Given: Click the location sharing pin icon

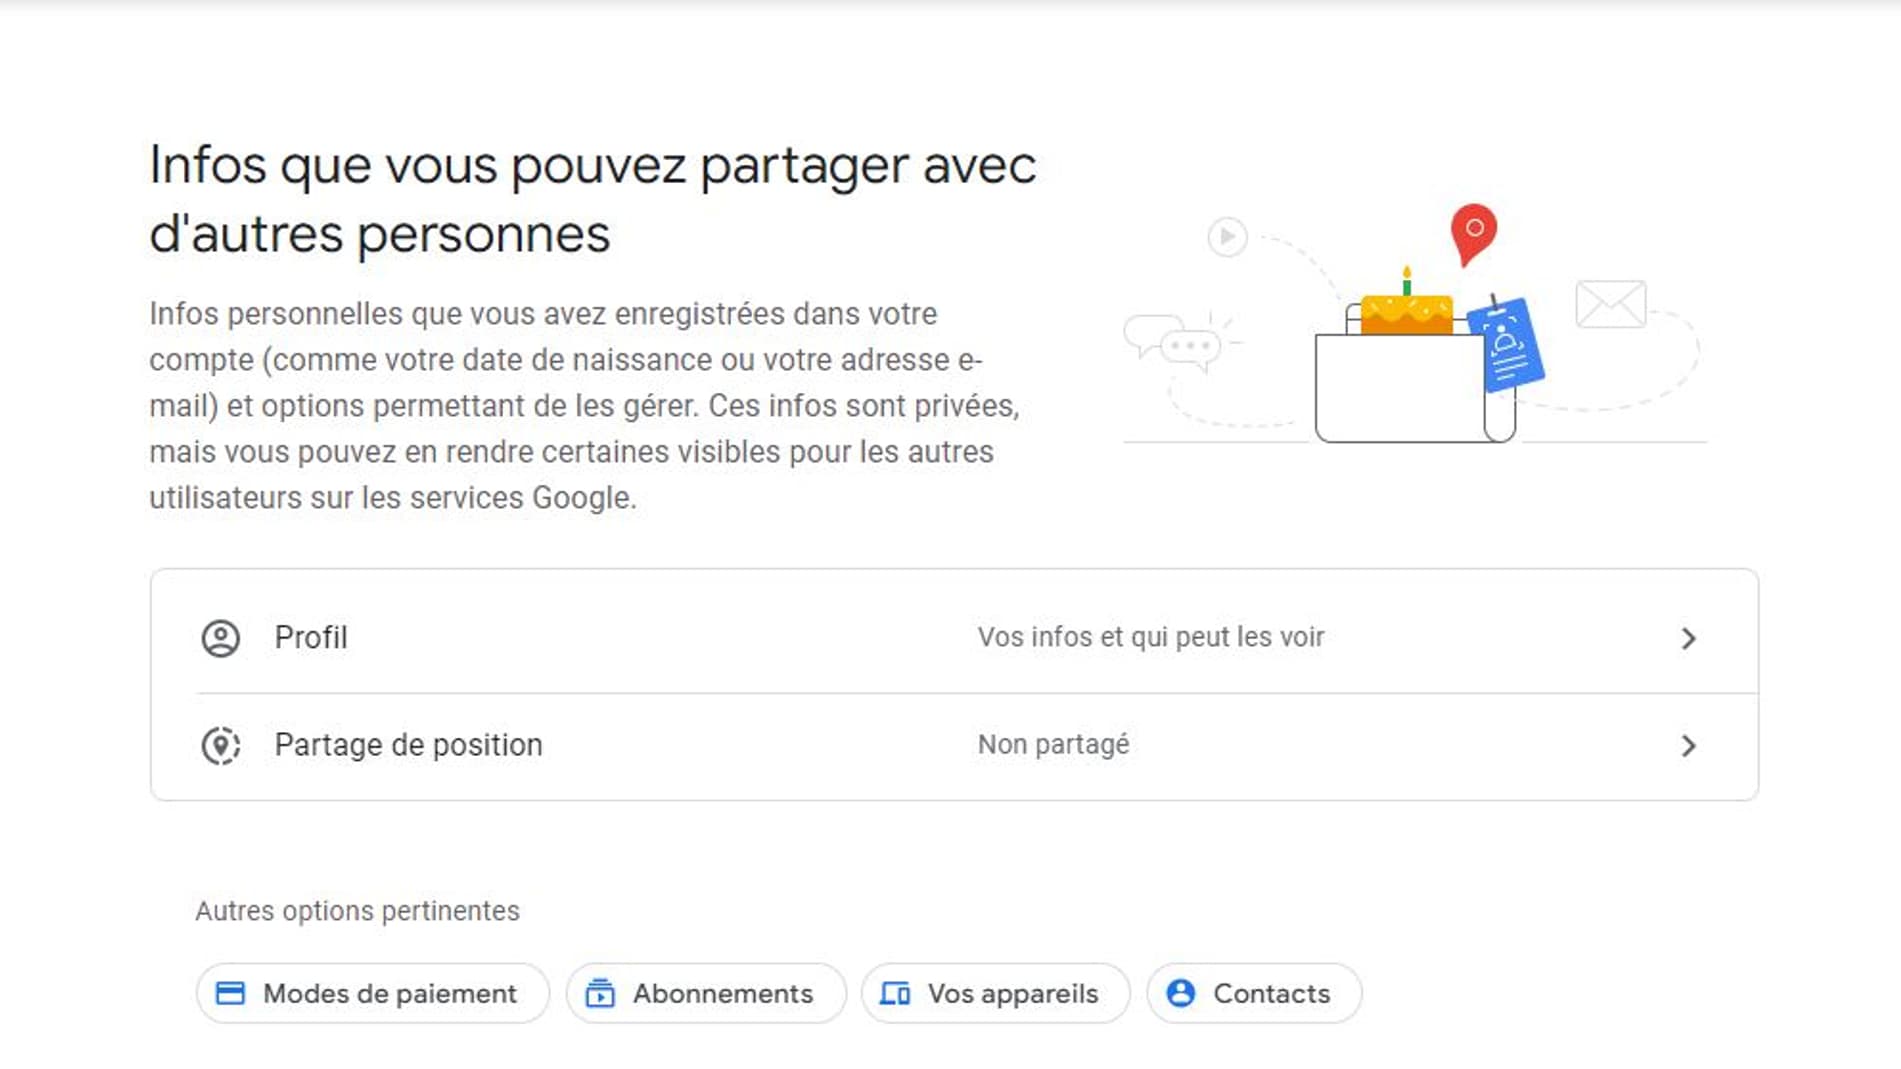Looking at the screenshot, I should 222,744.
